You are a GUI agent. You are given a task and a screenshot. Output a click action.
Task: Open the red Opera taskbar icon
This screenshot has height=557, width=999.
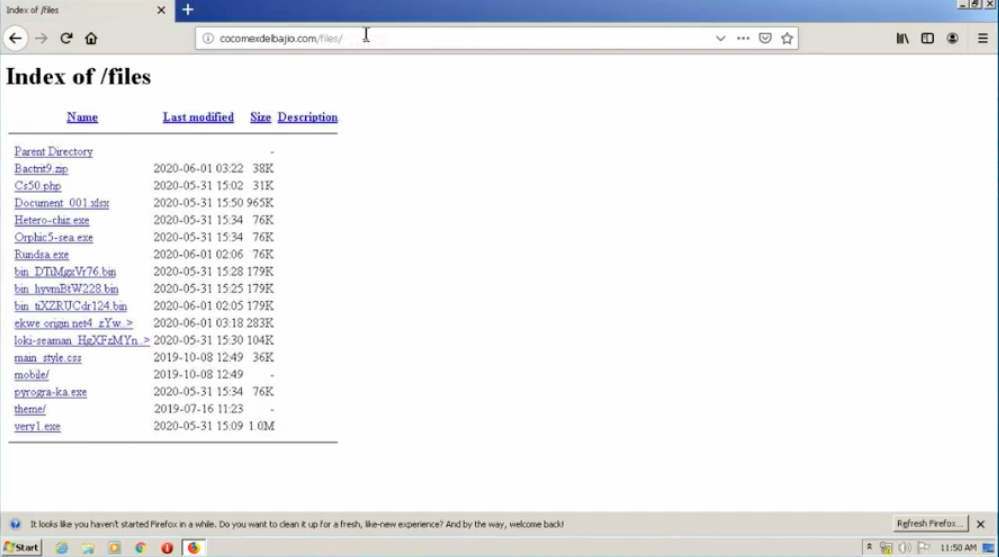coord(167,547)
